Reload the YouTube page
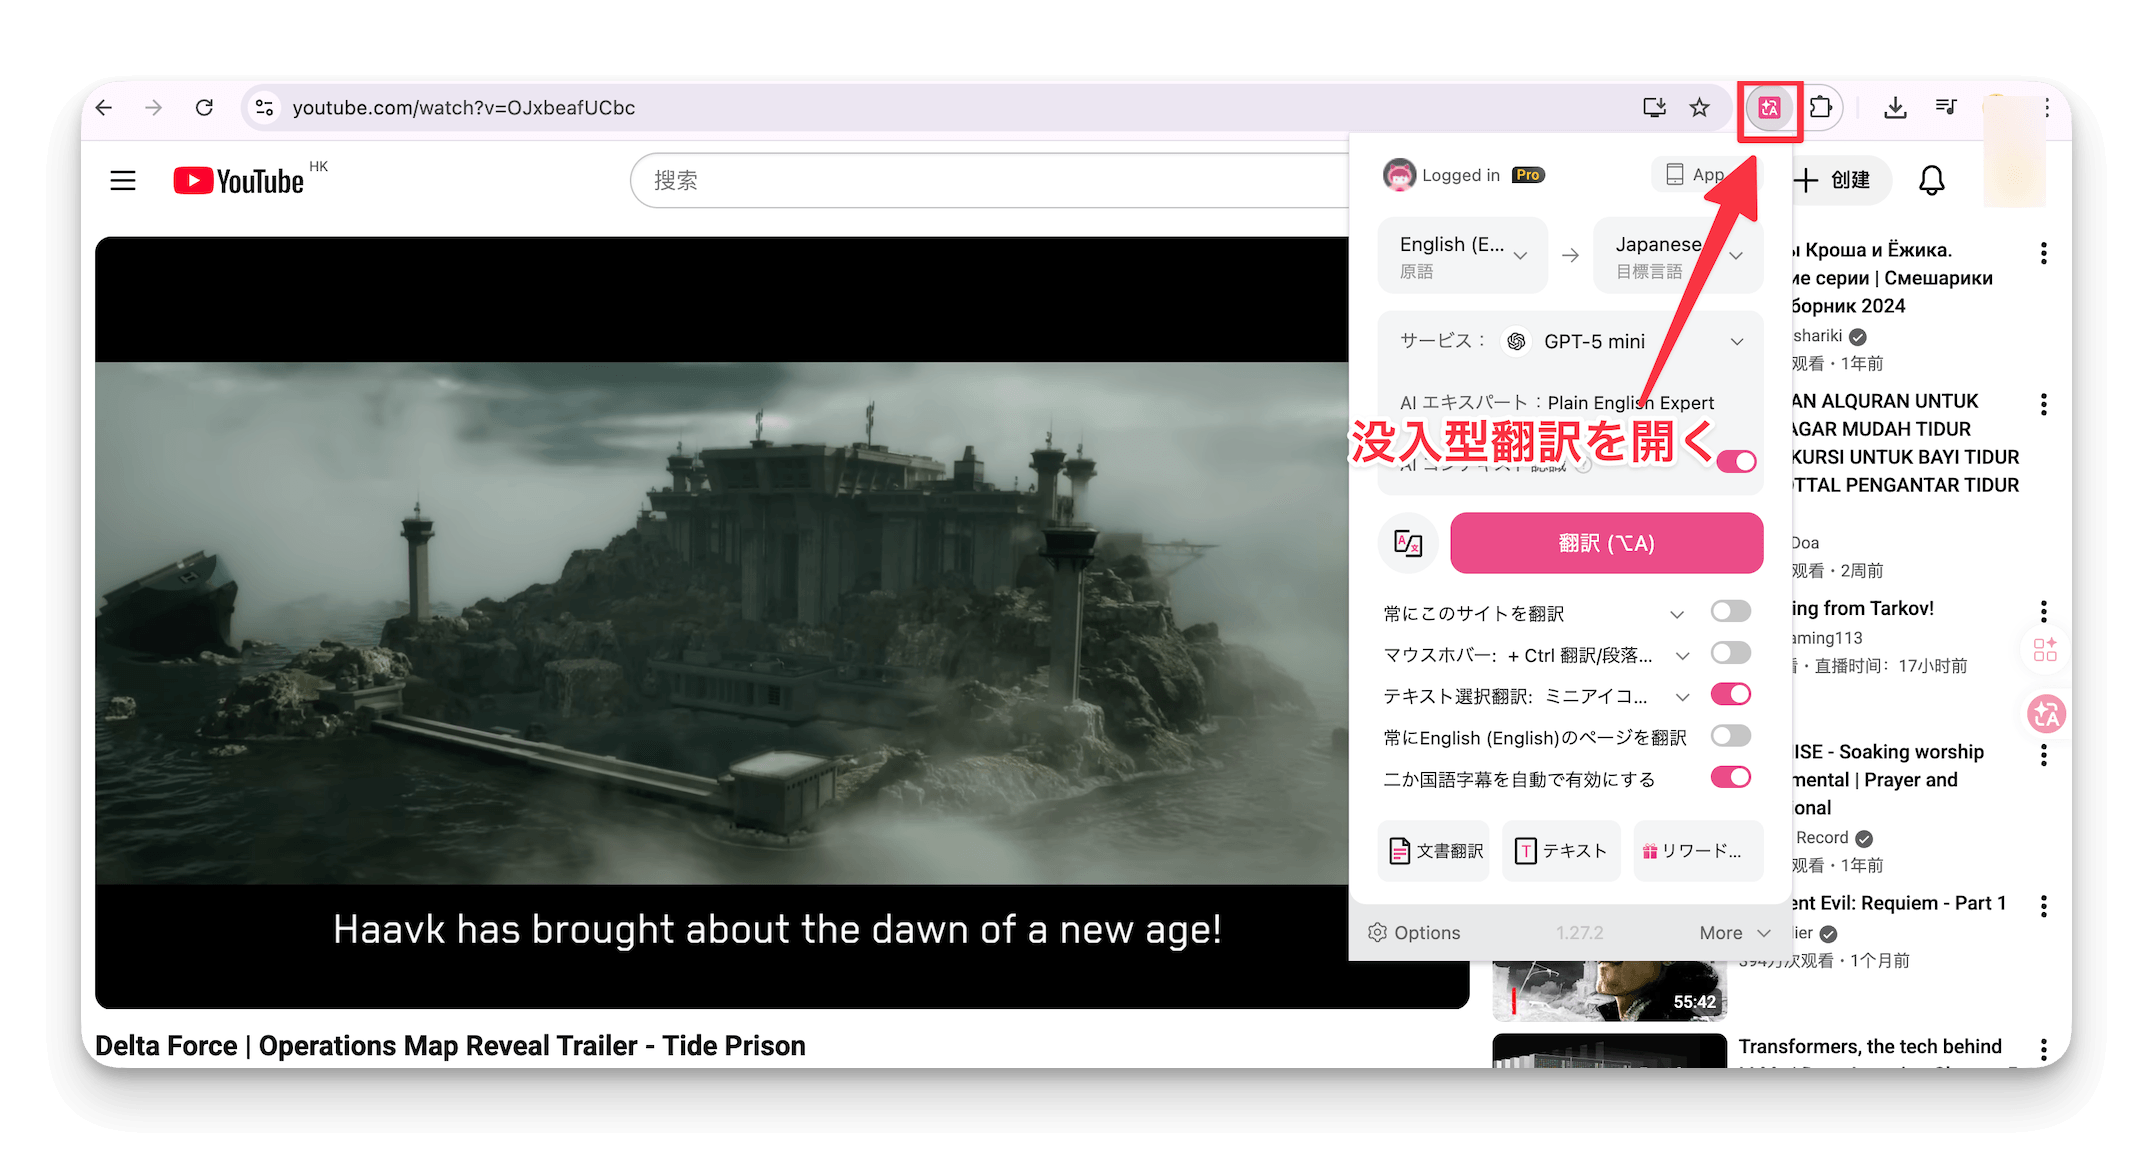Viewport: 2153px width, 1149px height. pyautogui.click(x=204, y=107)
